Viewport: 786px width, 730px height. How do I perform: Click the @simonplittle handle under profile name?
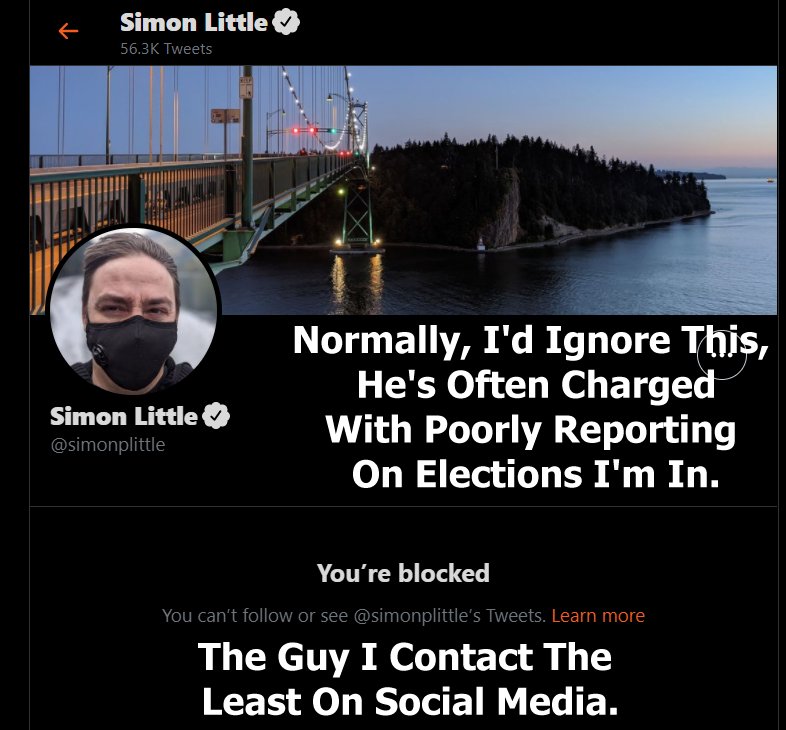108,444
